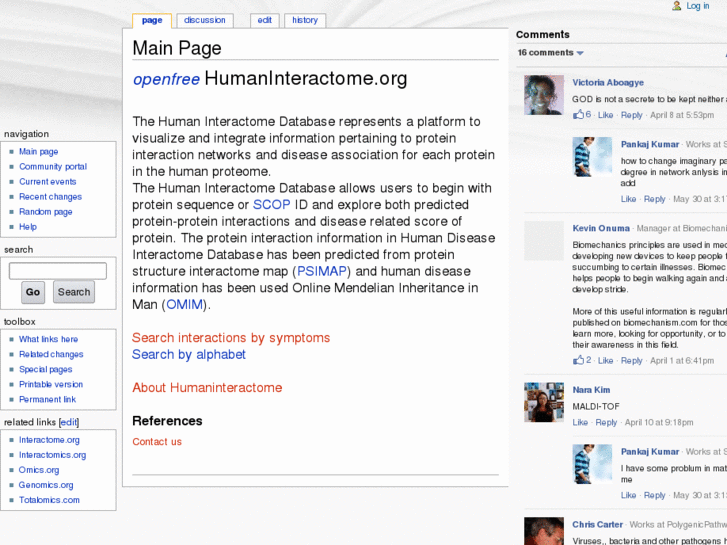The width and height of the screenshot is (727, 545).
Task: Reply to Nara Kim's comment
Action: click(x=606, y=423)
